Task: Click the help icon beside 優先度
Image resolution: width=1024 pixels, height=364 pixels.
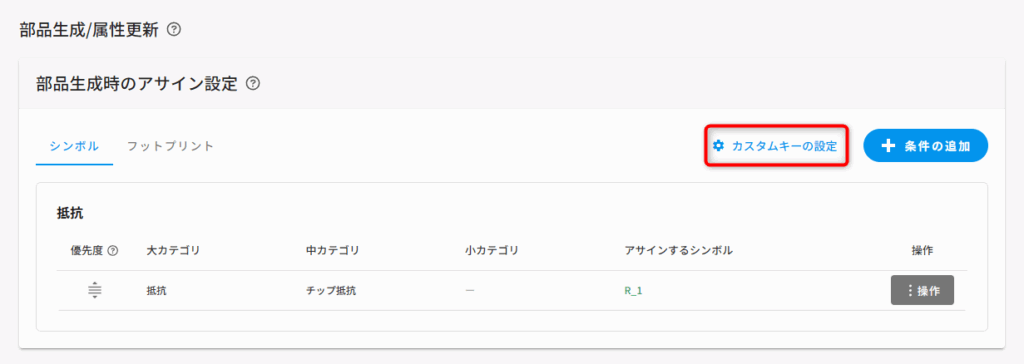Action: coord(113,250)
